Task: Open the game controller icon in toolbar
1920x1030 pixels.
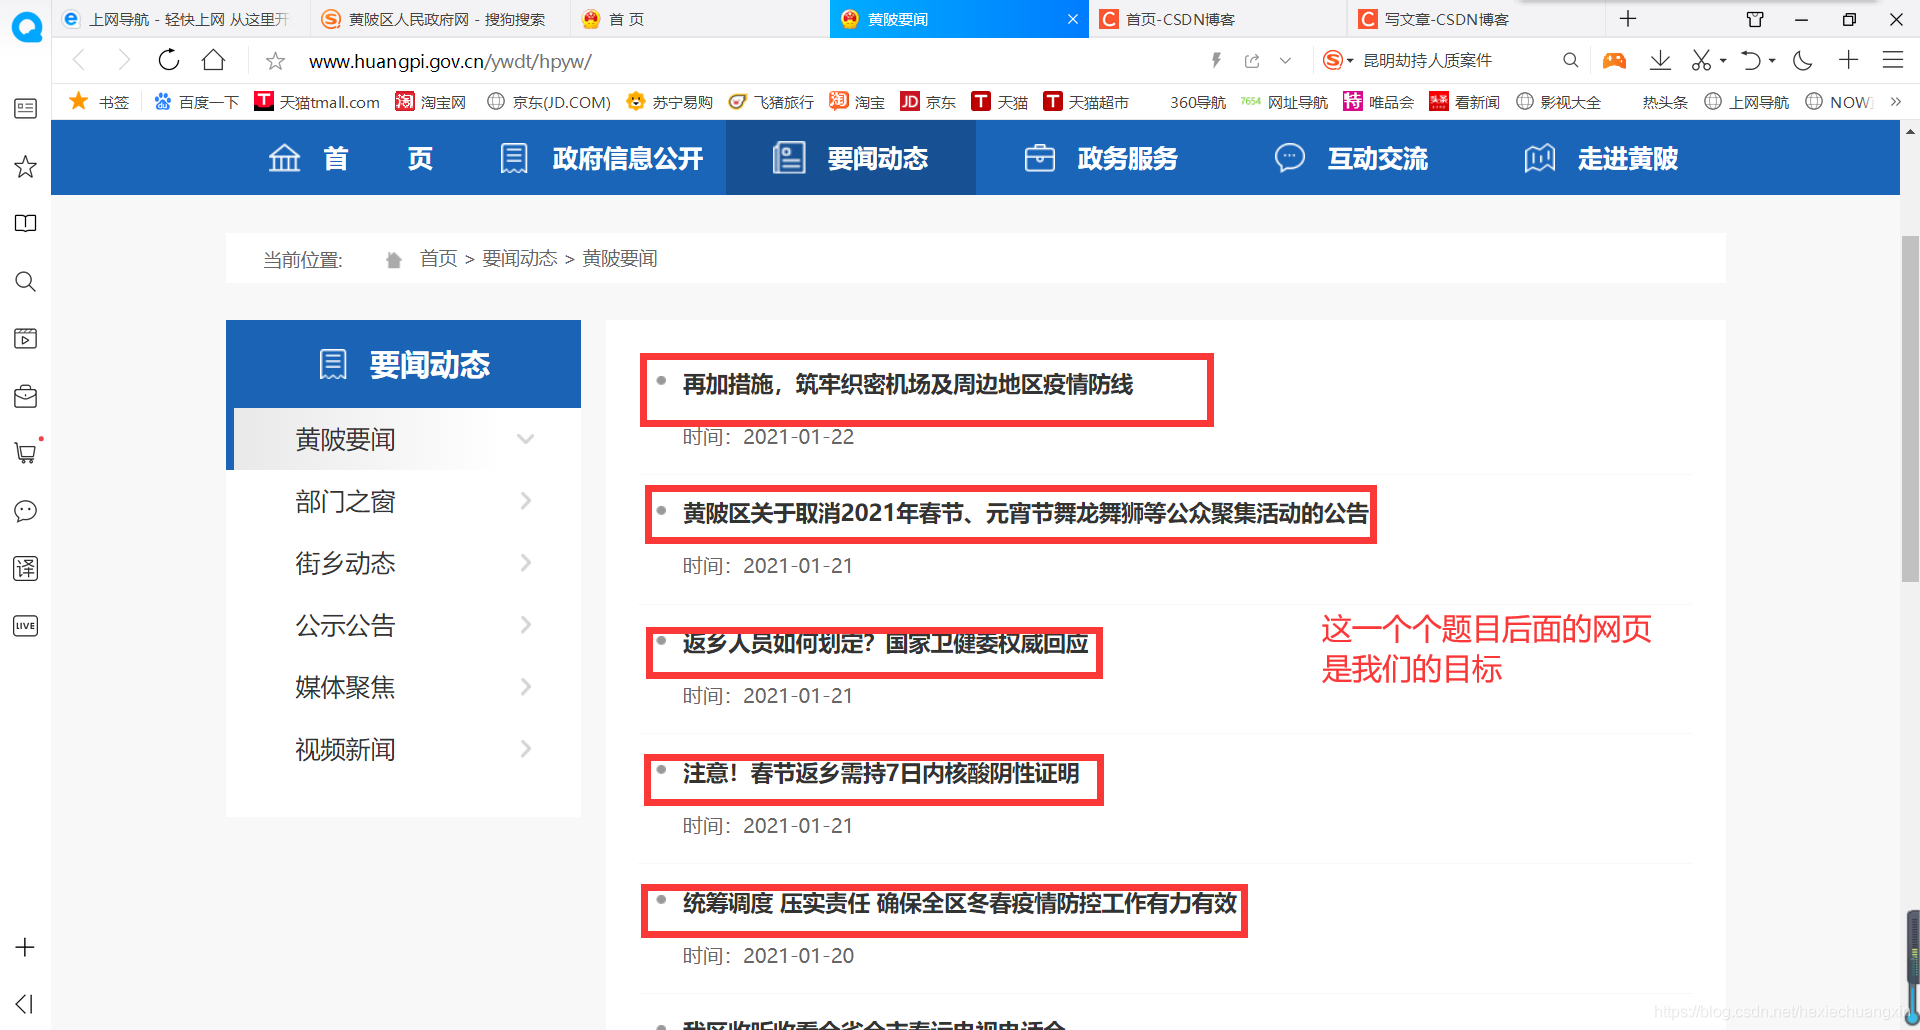Action: pyautogui.click(x=1614, y=60)
